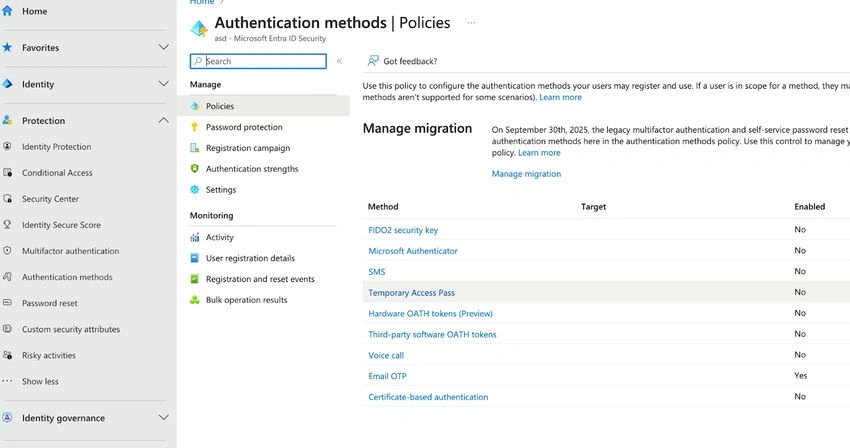Click the Identity Protection icon
The image size is (850, 448).
pyautogui.click(x=7, y=146)
